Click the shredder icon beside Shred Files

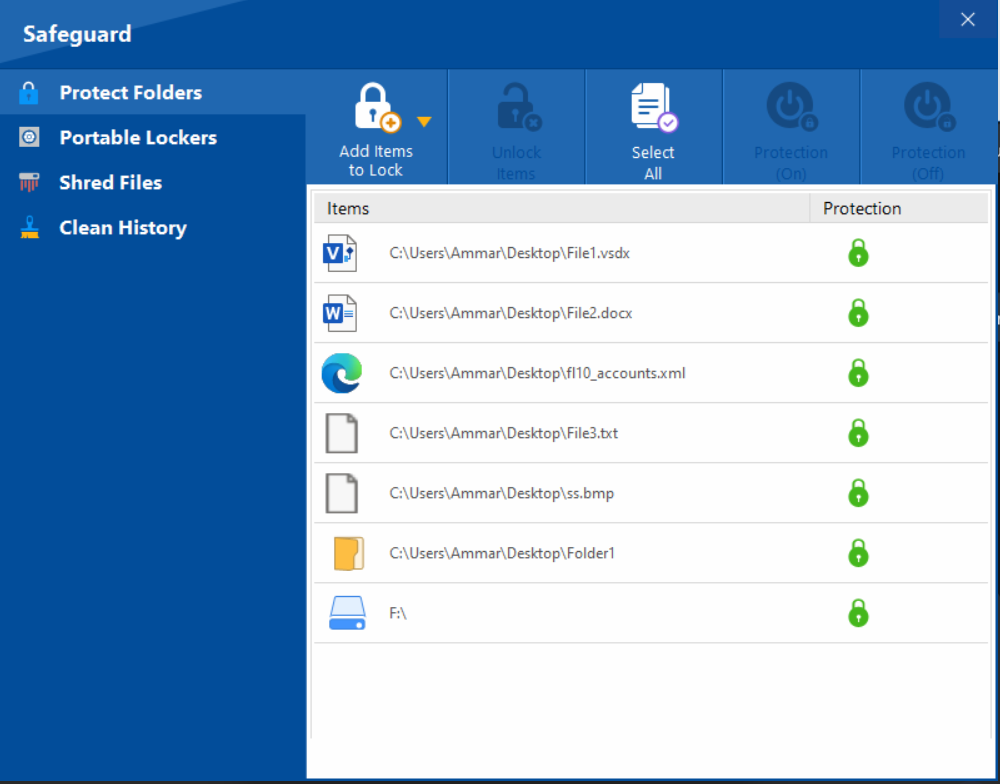pyautogui.click(x=29, y=182)
